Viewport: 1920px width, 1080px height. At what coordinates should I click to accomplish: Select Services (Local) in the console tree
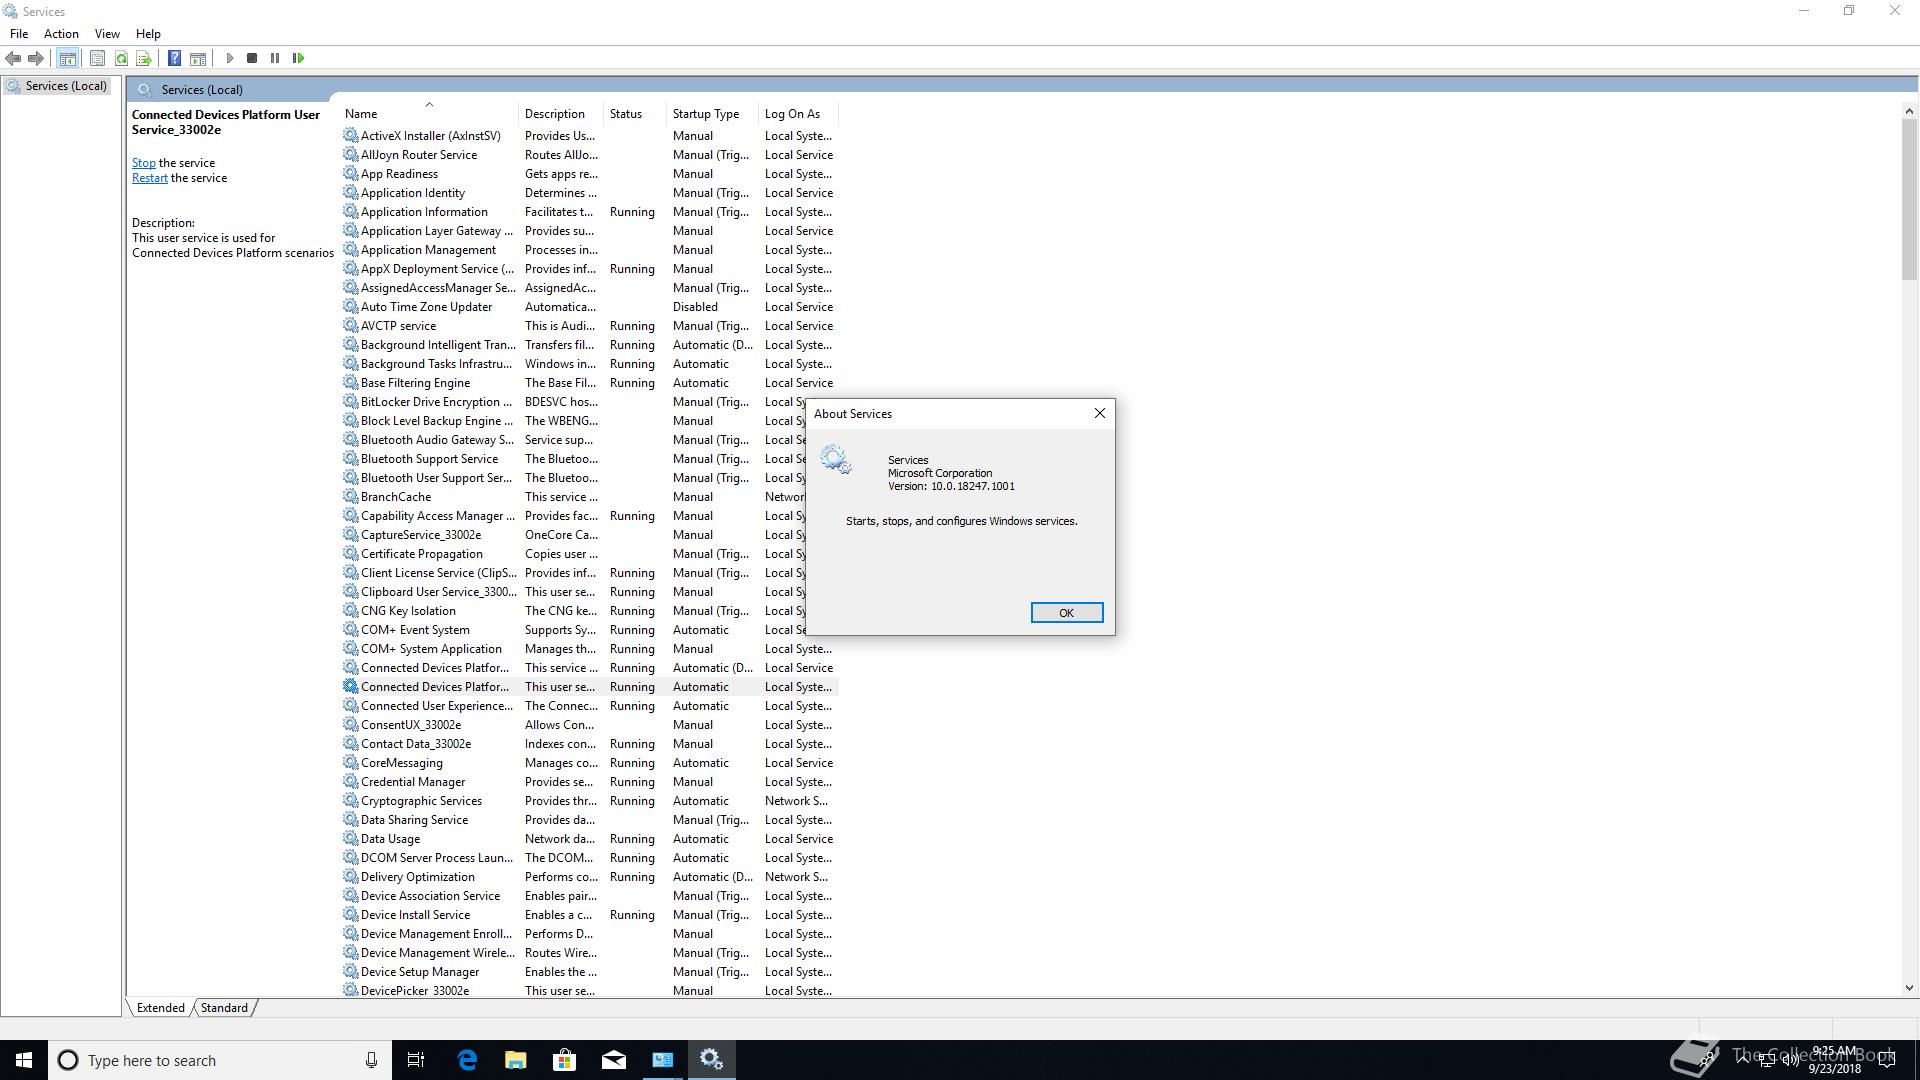click(66, 86)
